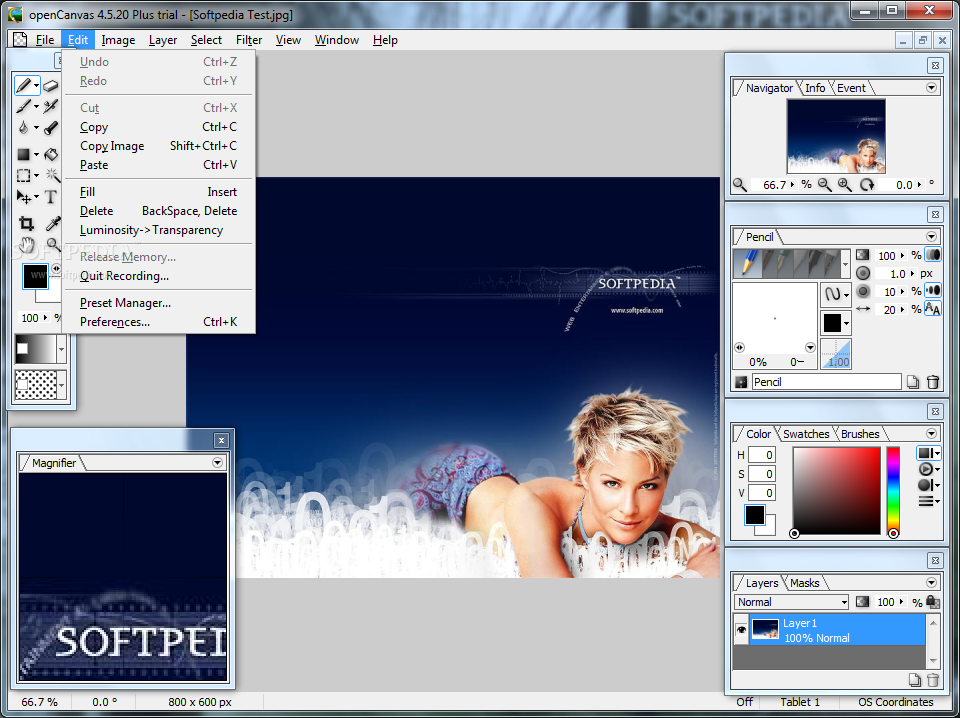Select the Magic Wand tool
The image size is (960, 718).
coord(52,176)
